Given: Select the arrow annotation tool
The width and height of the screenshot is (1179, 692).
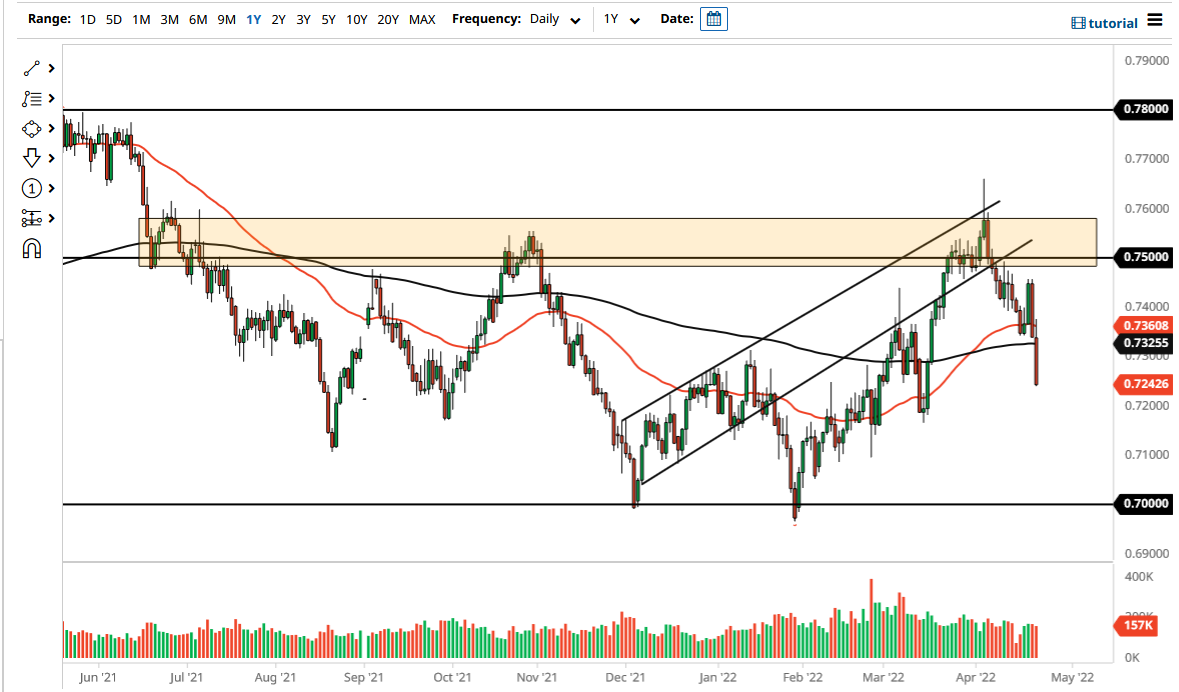Looking at the screenshot, I should pos(30,158).
